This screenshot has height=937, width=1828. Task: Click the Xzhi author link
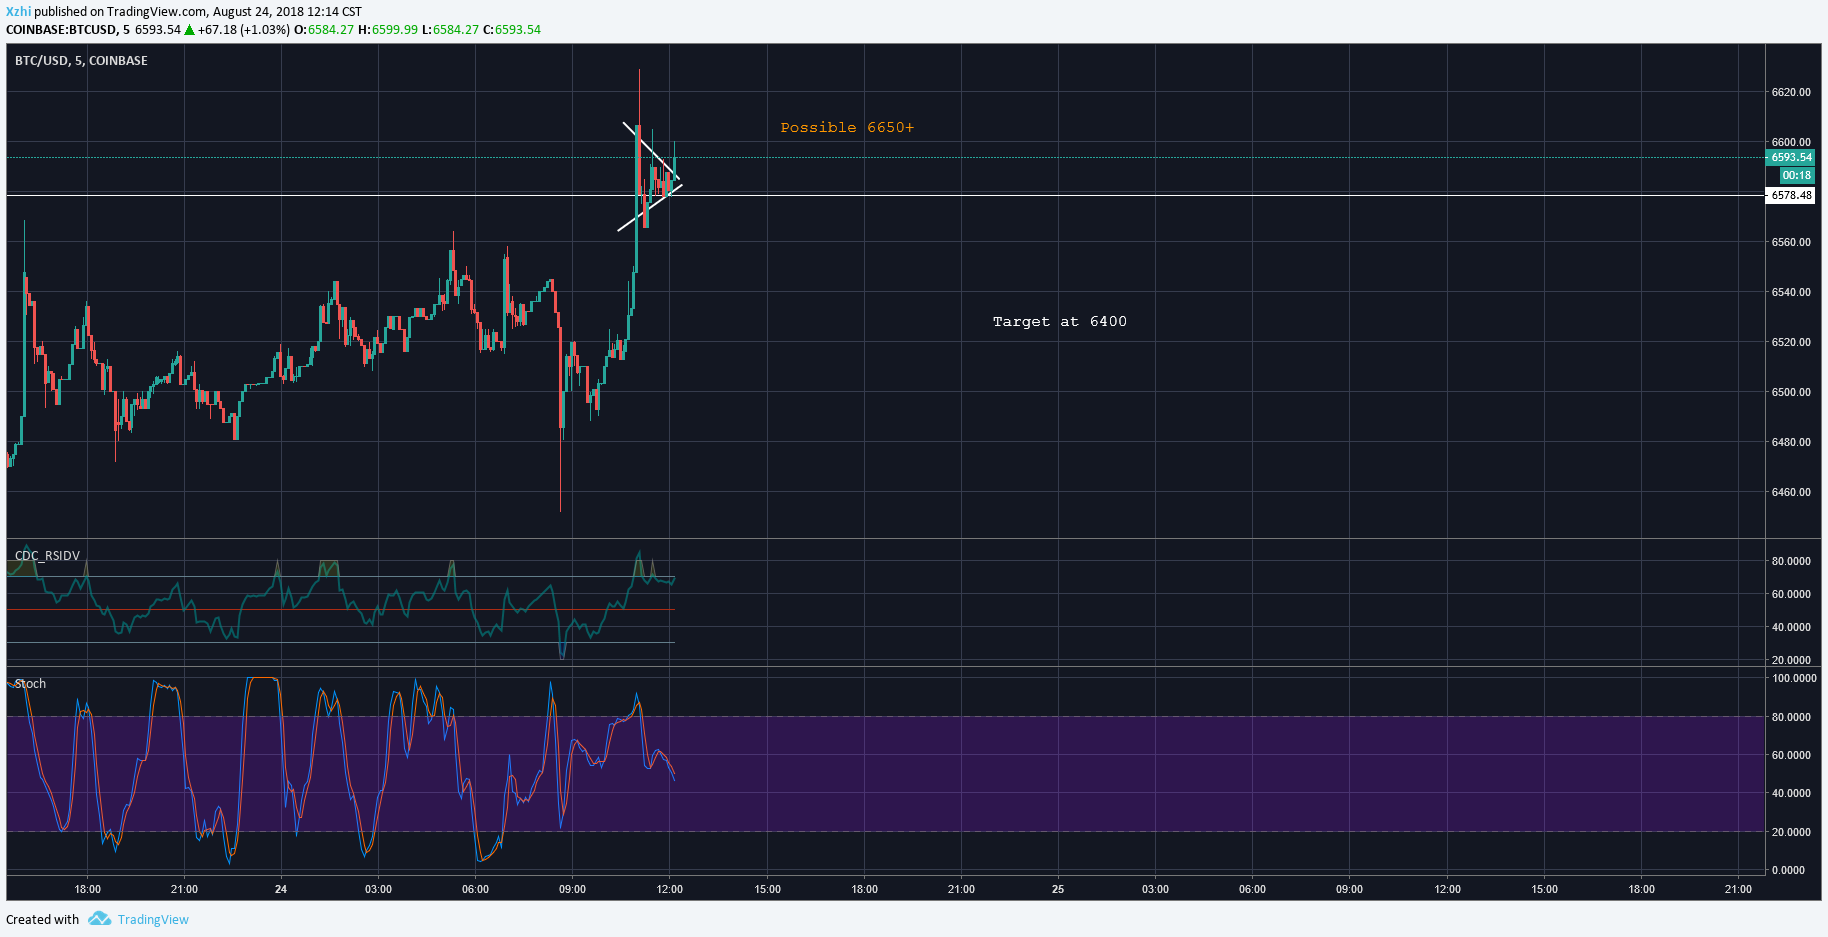pyautogui.click(x=18, y=12)
